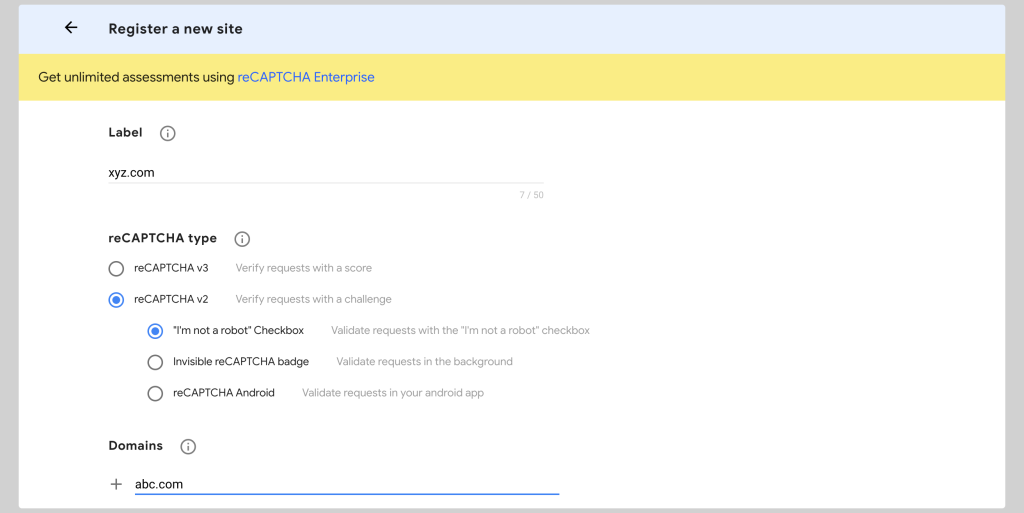
Task: Select the reCAPTCHA v2 radio button
Action: pos(116,300)
